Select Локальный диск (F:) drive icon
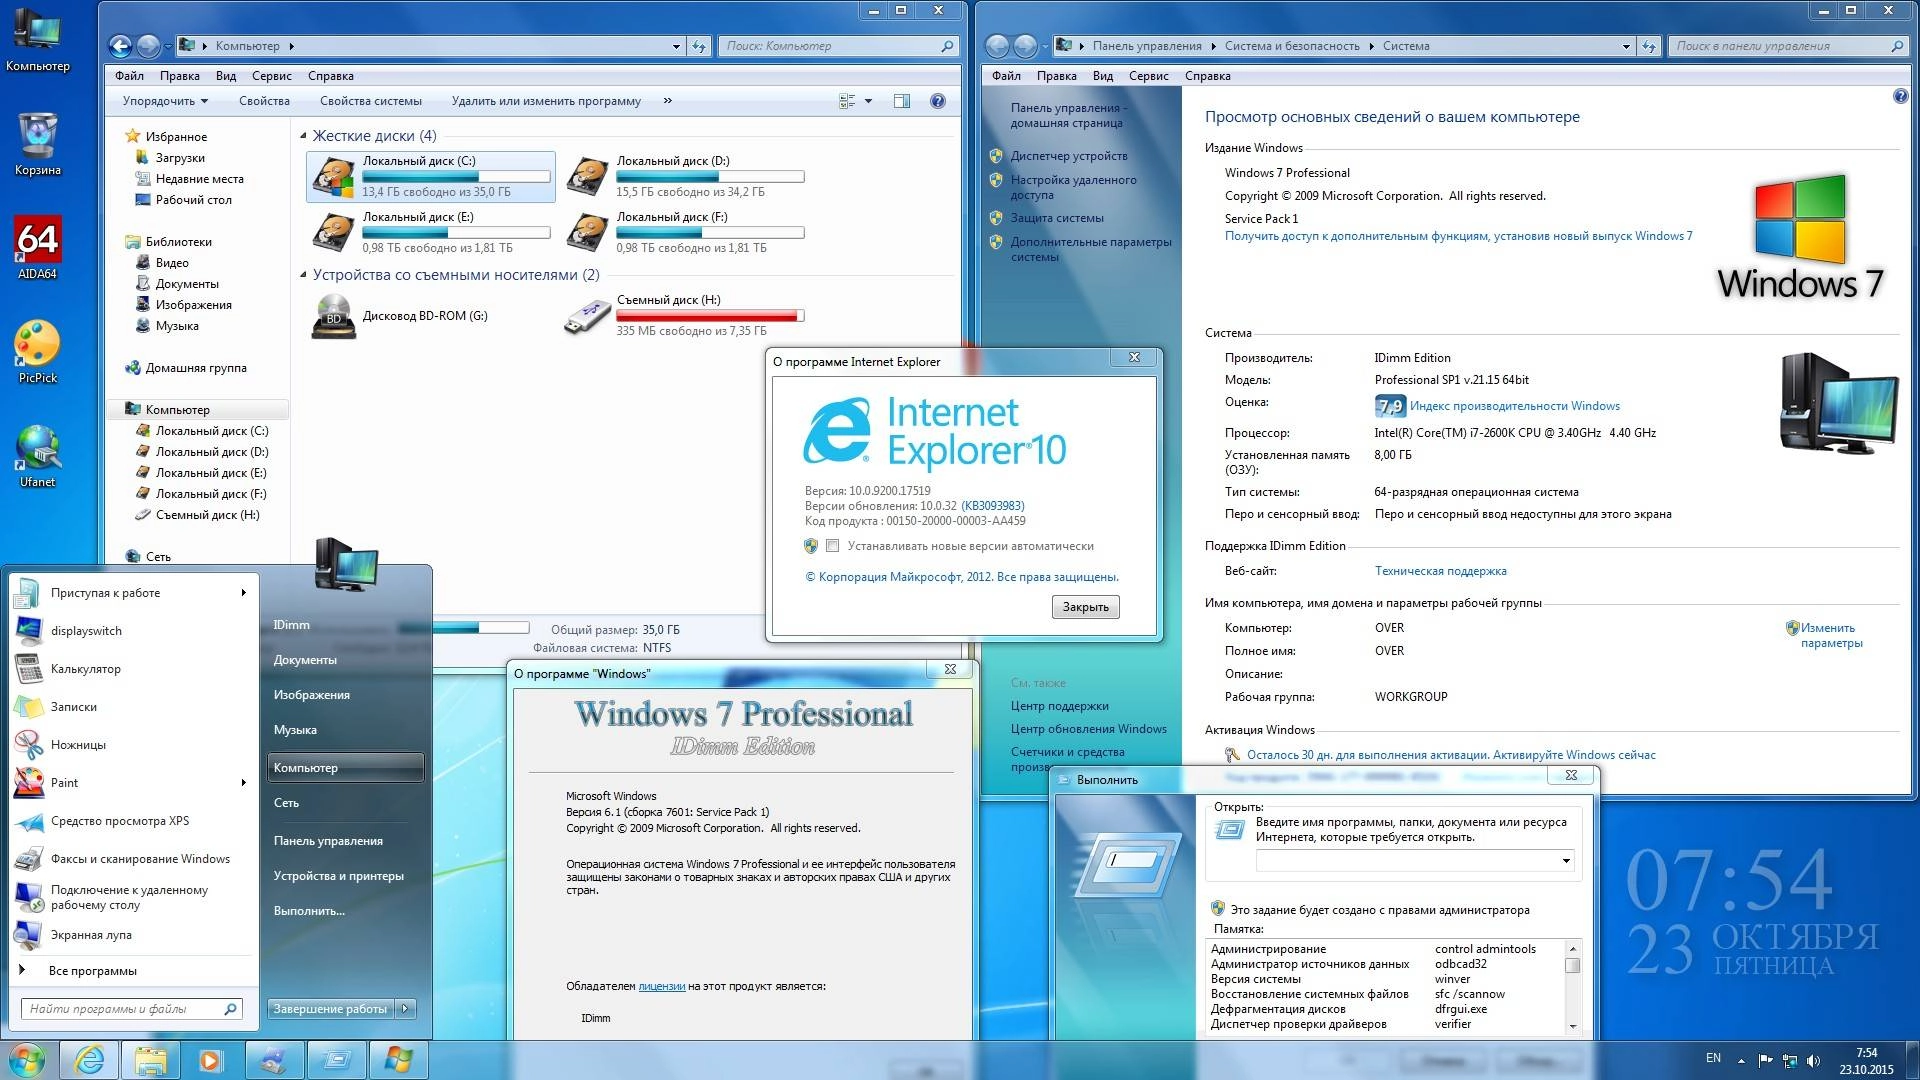 (587, 232)
